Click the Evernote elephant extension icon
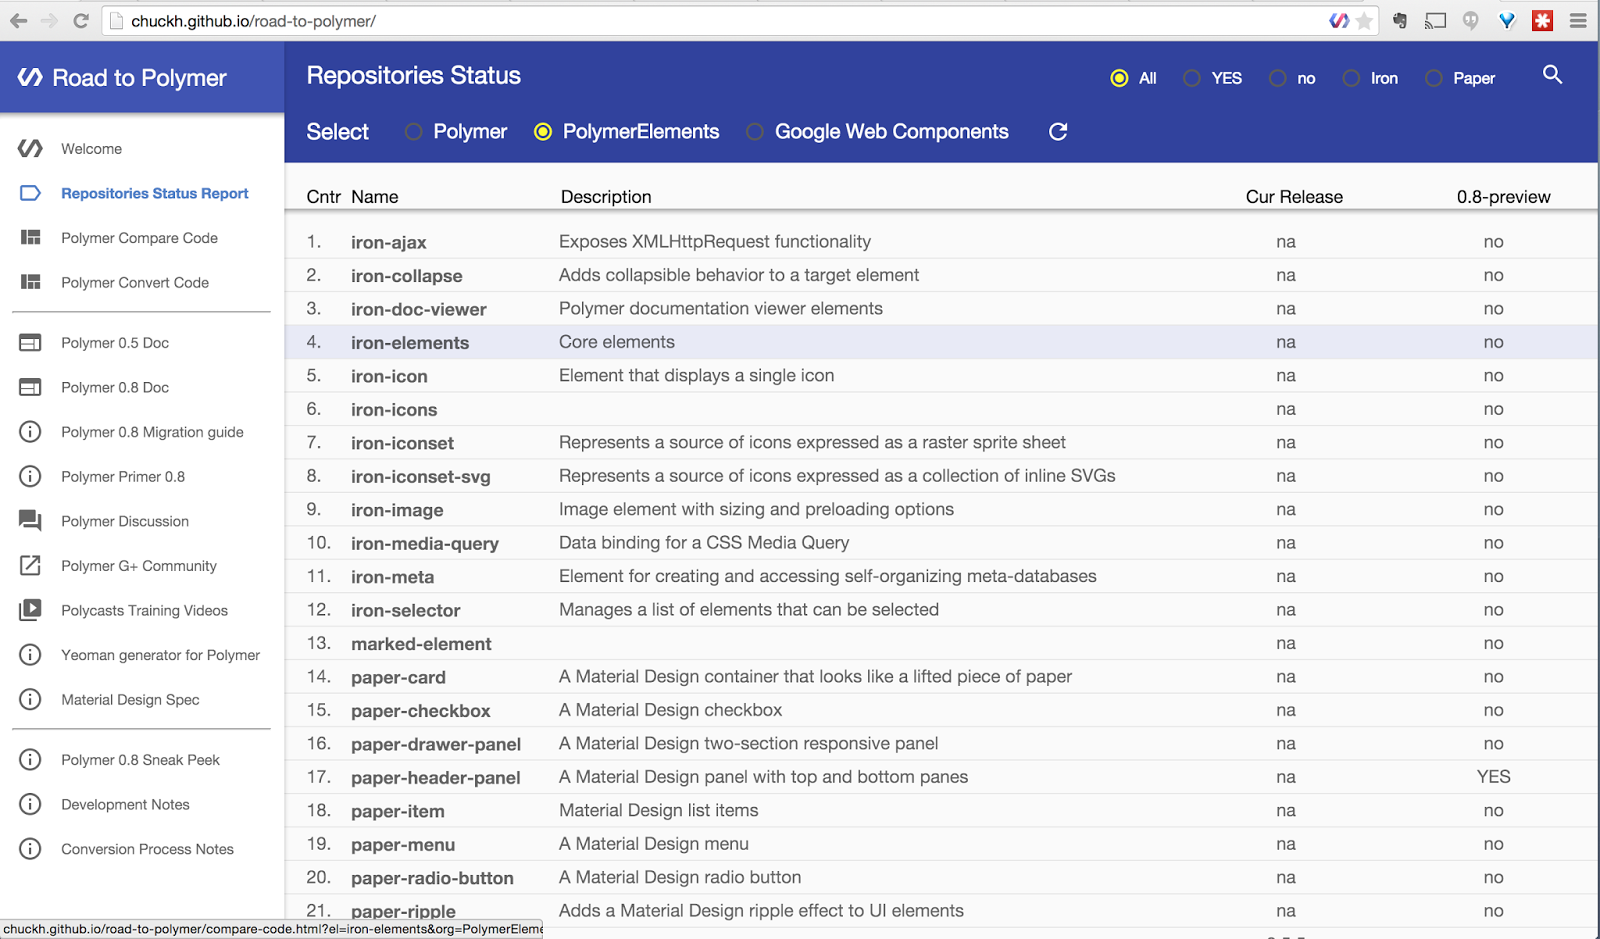The width and height of the screenshot is (1600, 939). 1400,20
